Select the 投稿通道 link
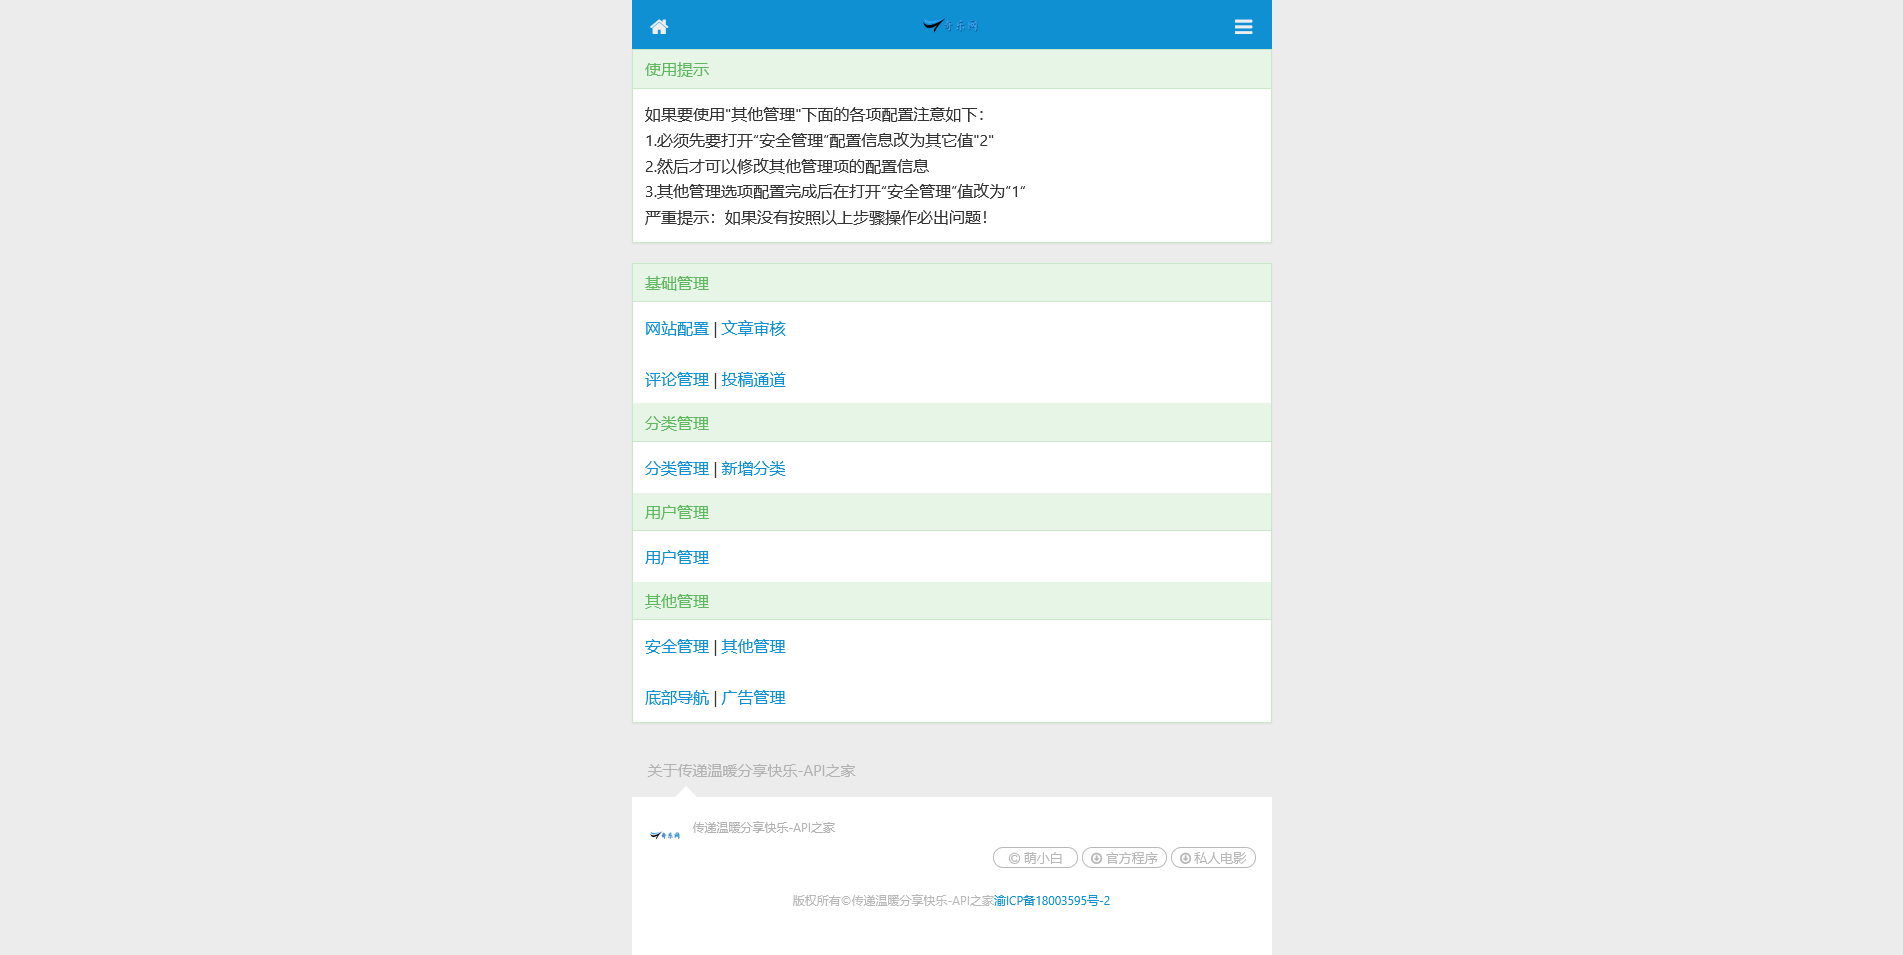Image resolution: width=1903 pixels, height=955 pixels. [753, 380]
